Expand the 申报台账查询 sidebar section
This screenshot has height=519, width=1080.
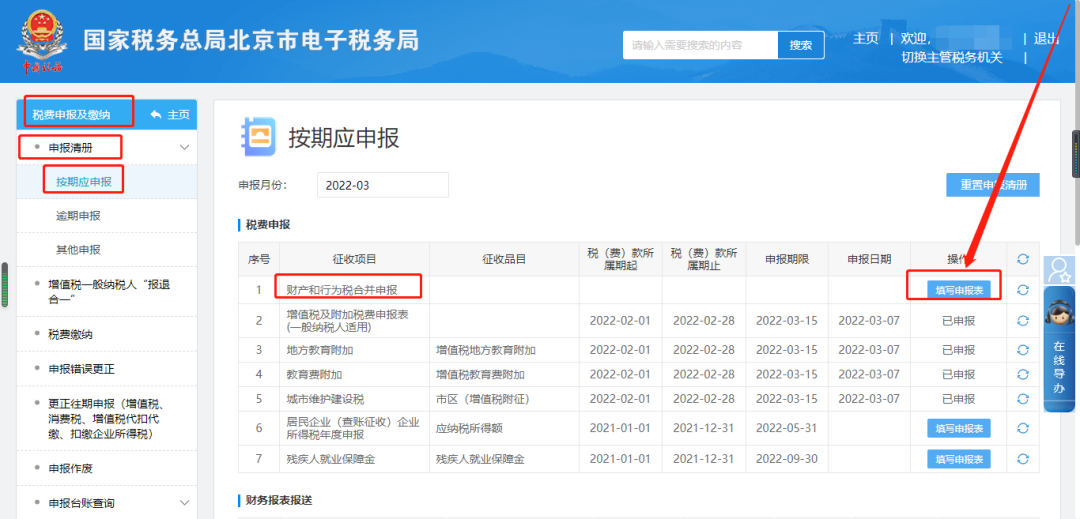(184, 503)
